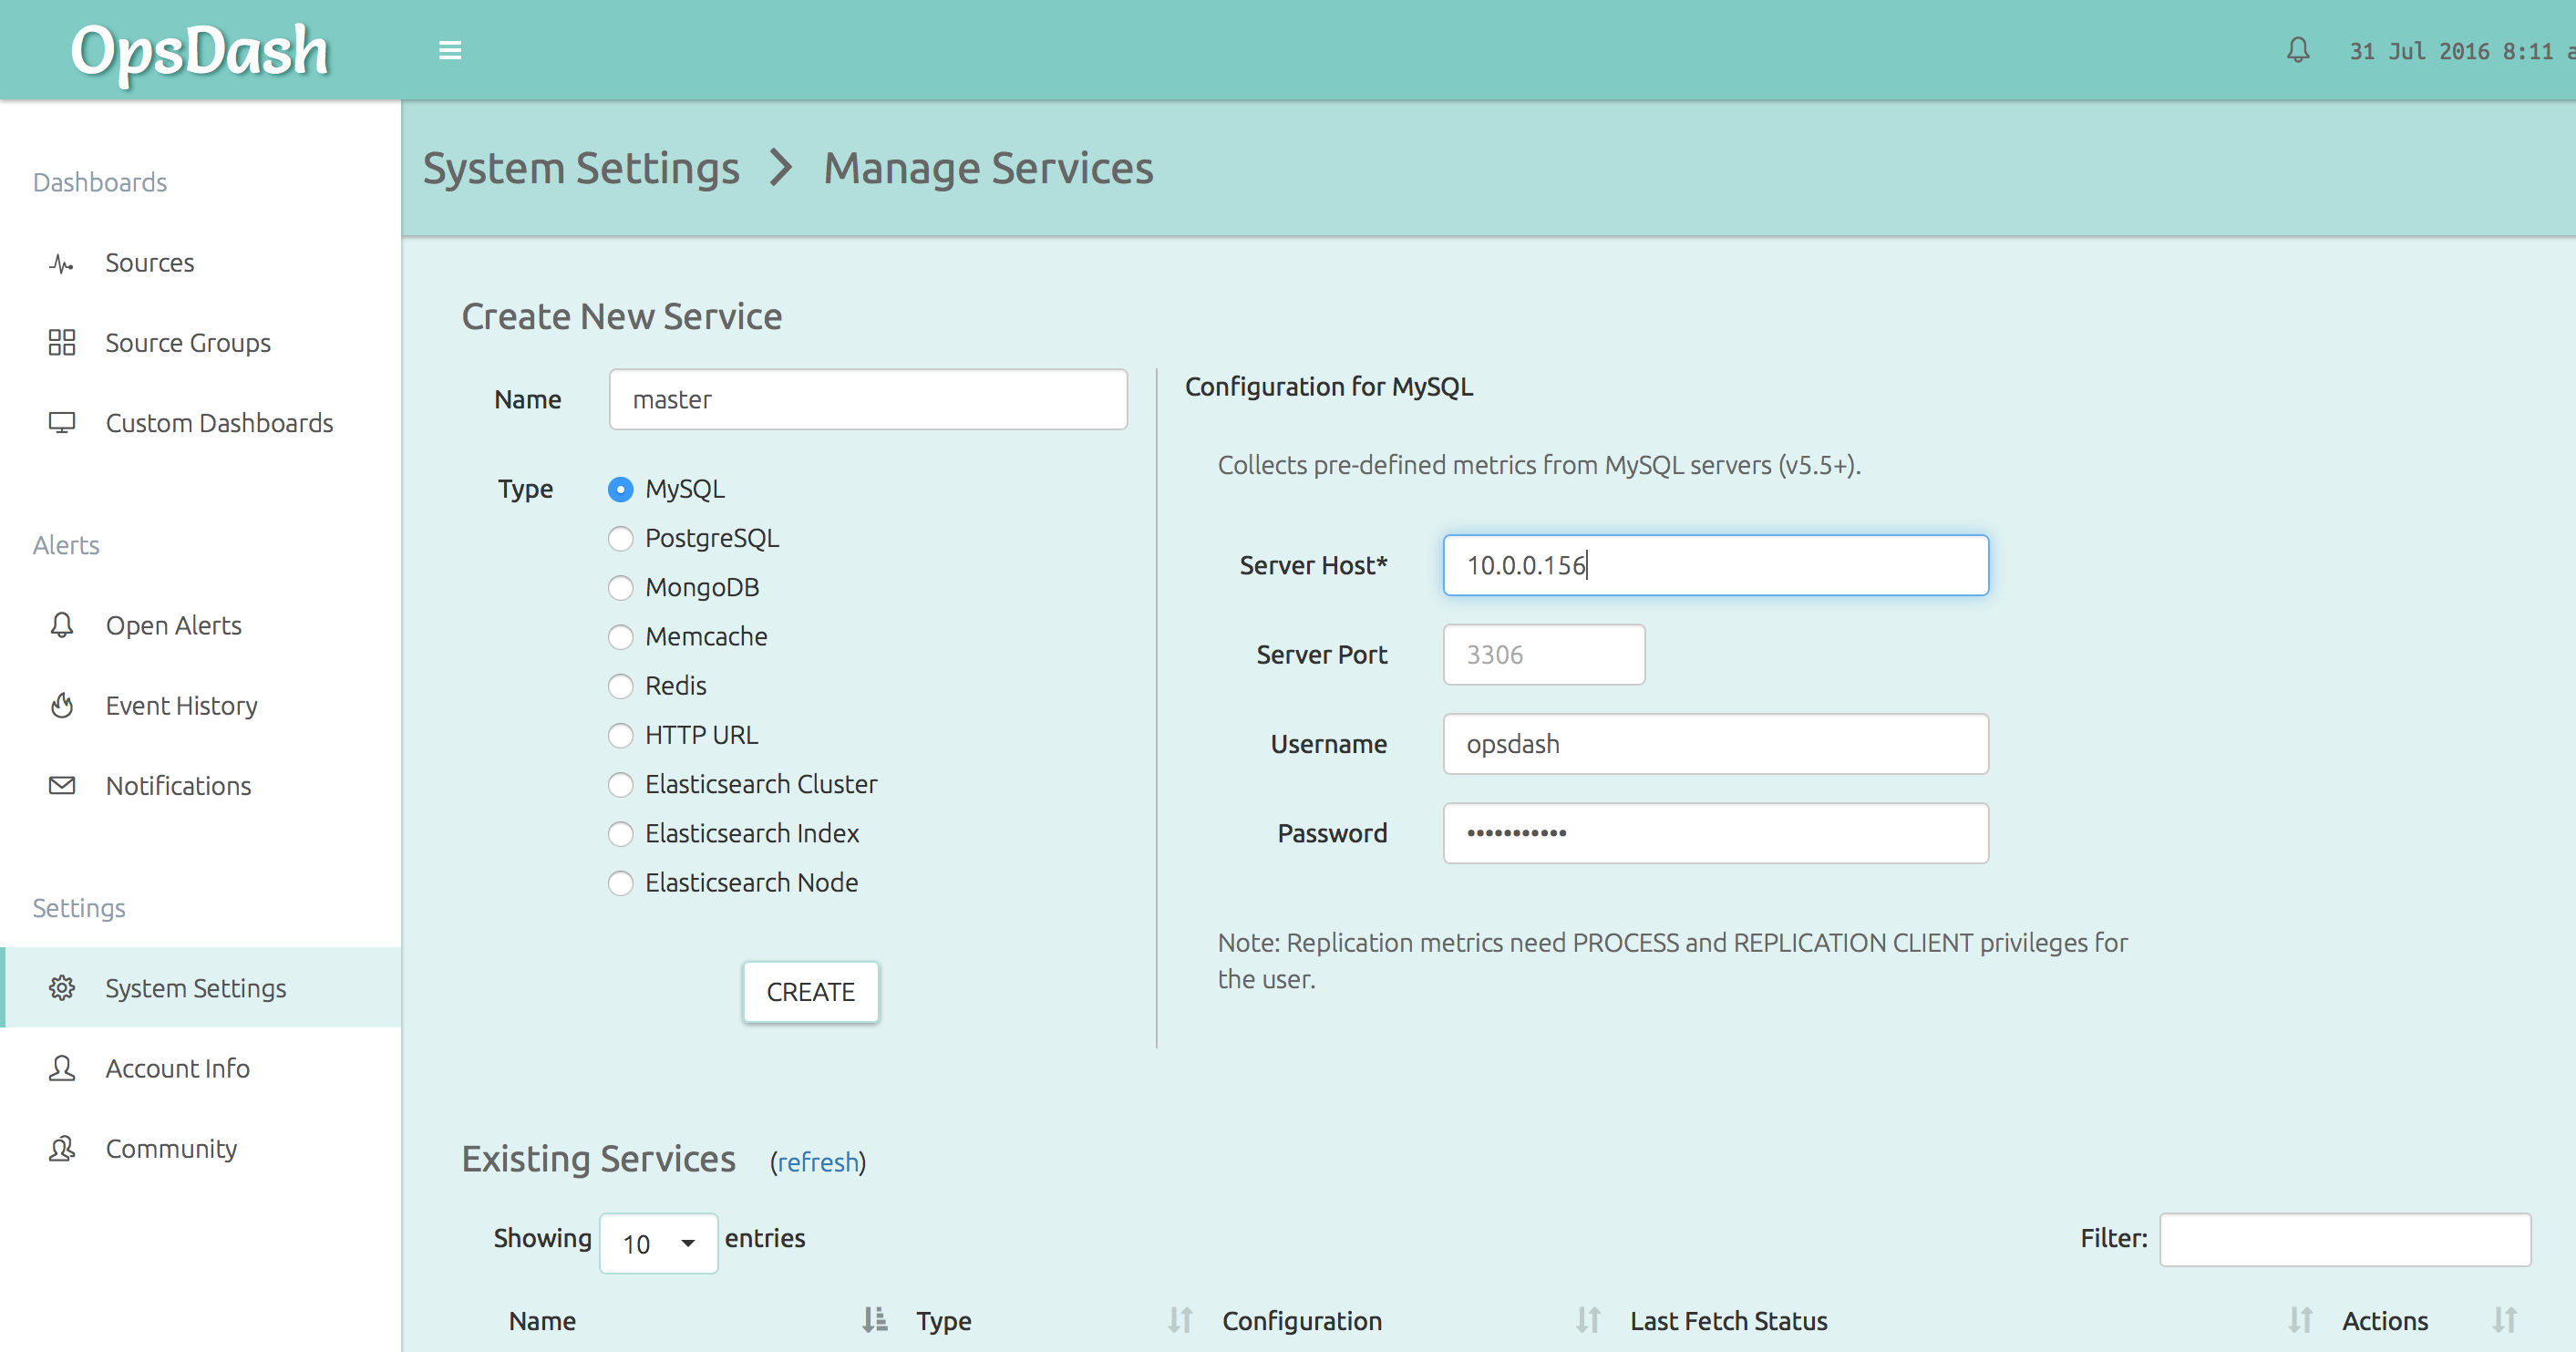Screen dimensions: 2576x1352
Task: Click the Server Host input field
Action: 1716,565
